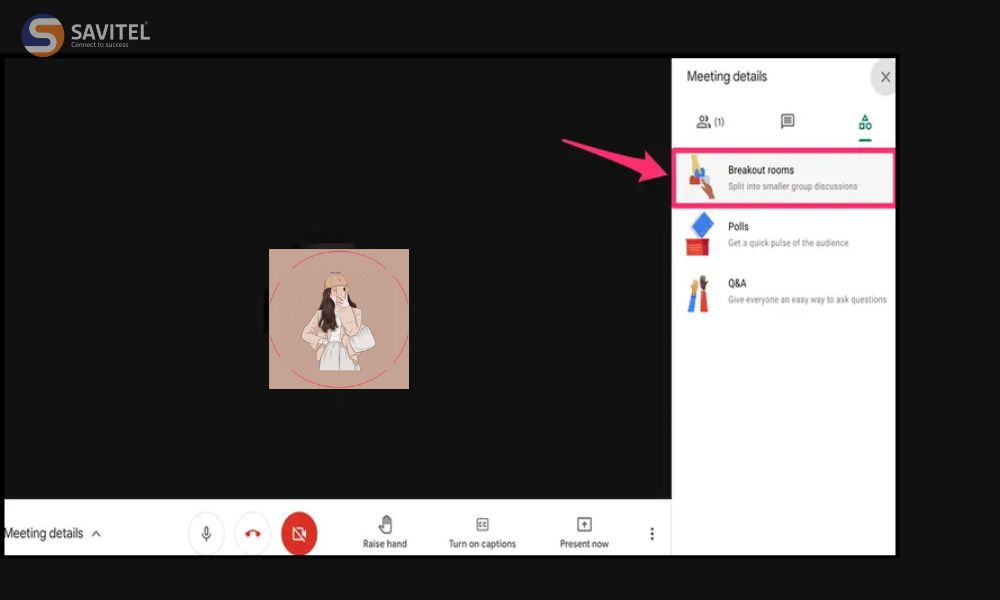
Task: Click the Raise hand icon
Action: coord(385,525)
